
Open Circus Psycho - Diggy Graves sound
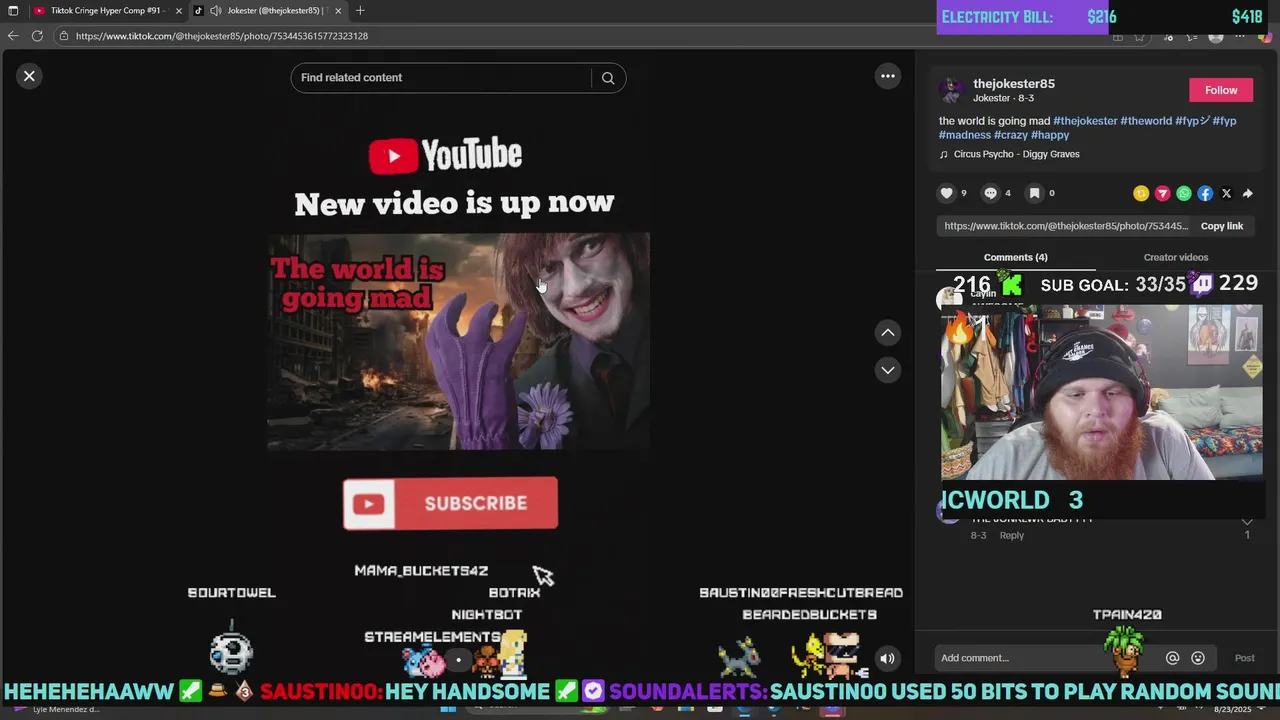click(x=1016, y=154)
